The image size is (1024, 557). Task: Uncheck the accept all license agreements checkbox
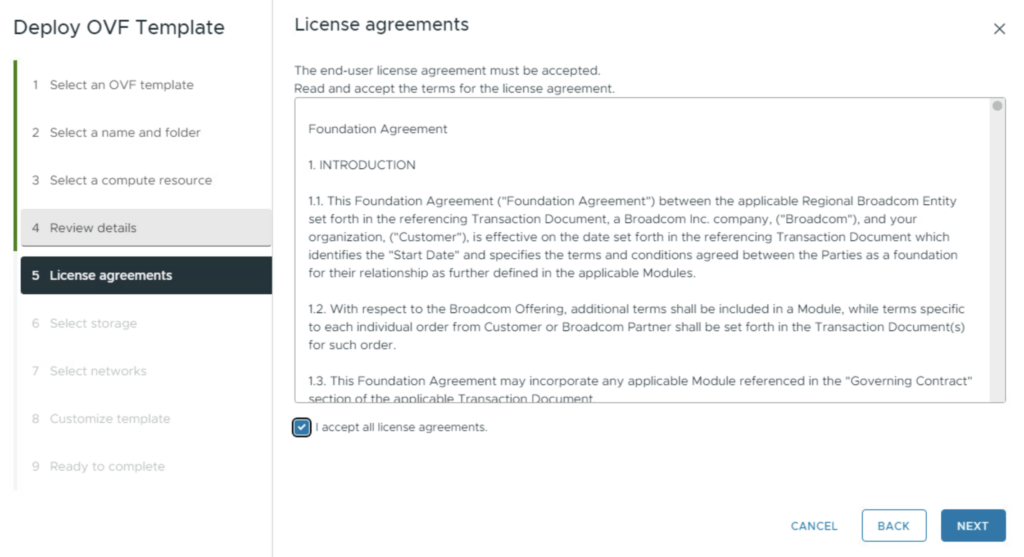pyautogui.click(x=302, y=428)
